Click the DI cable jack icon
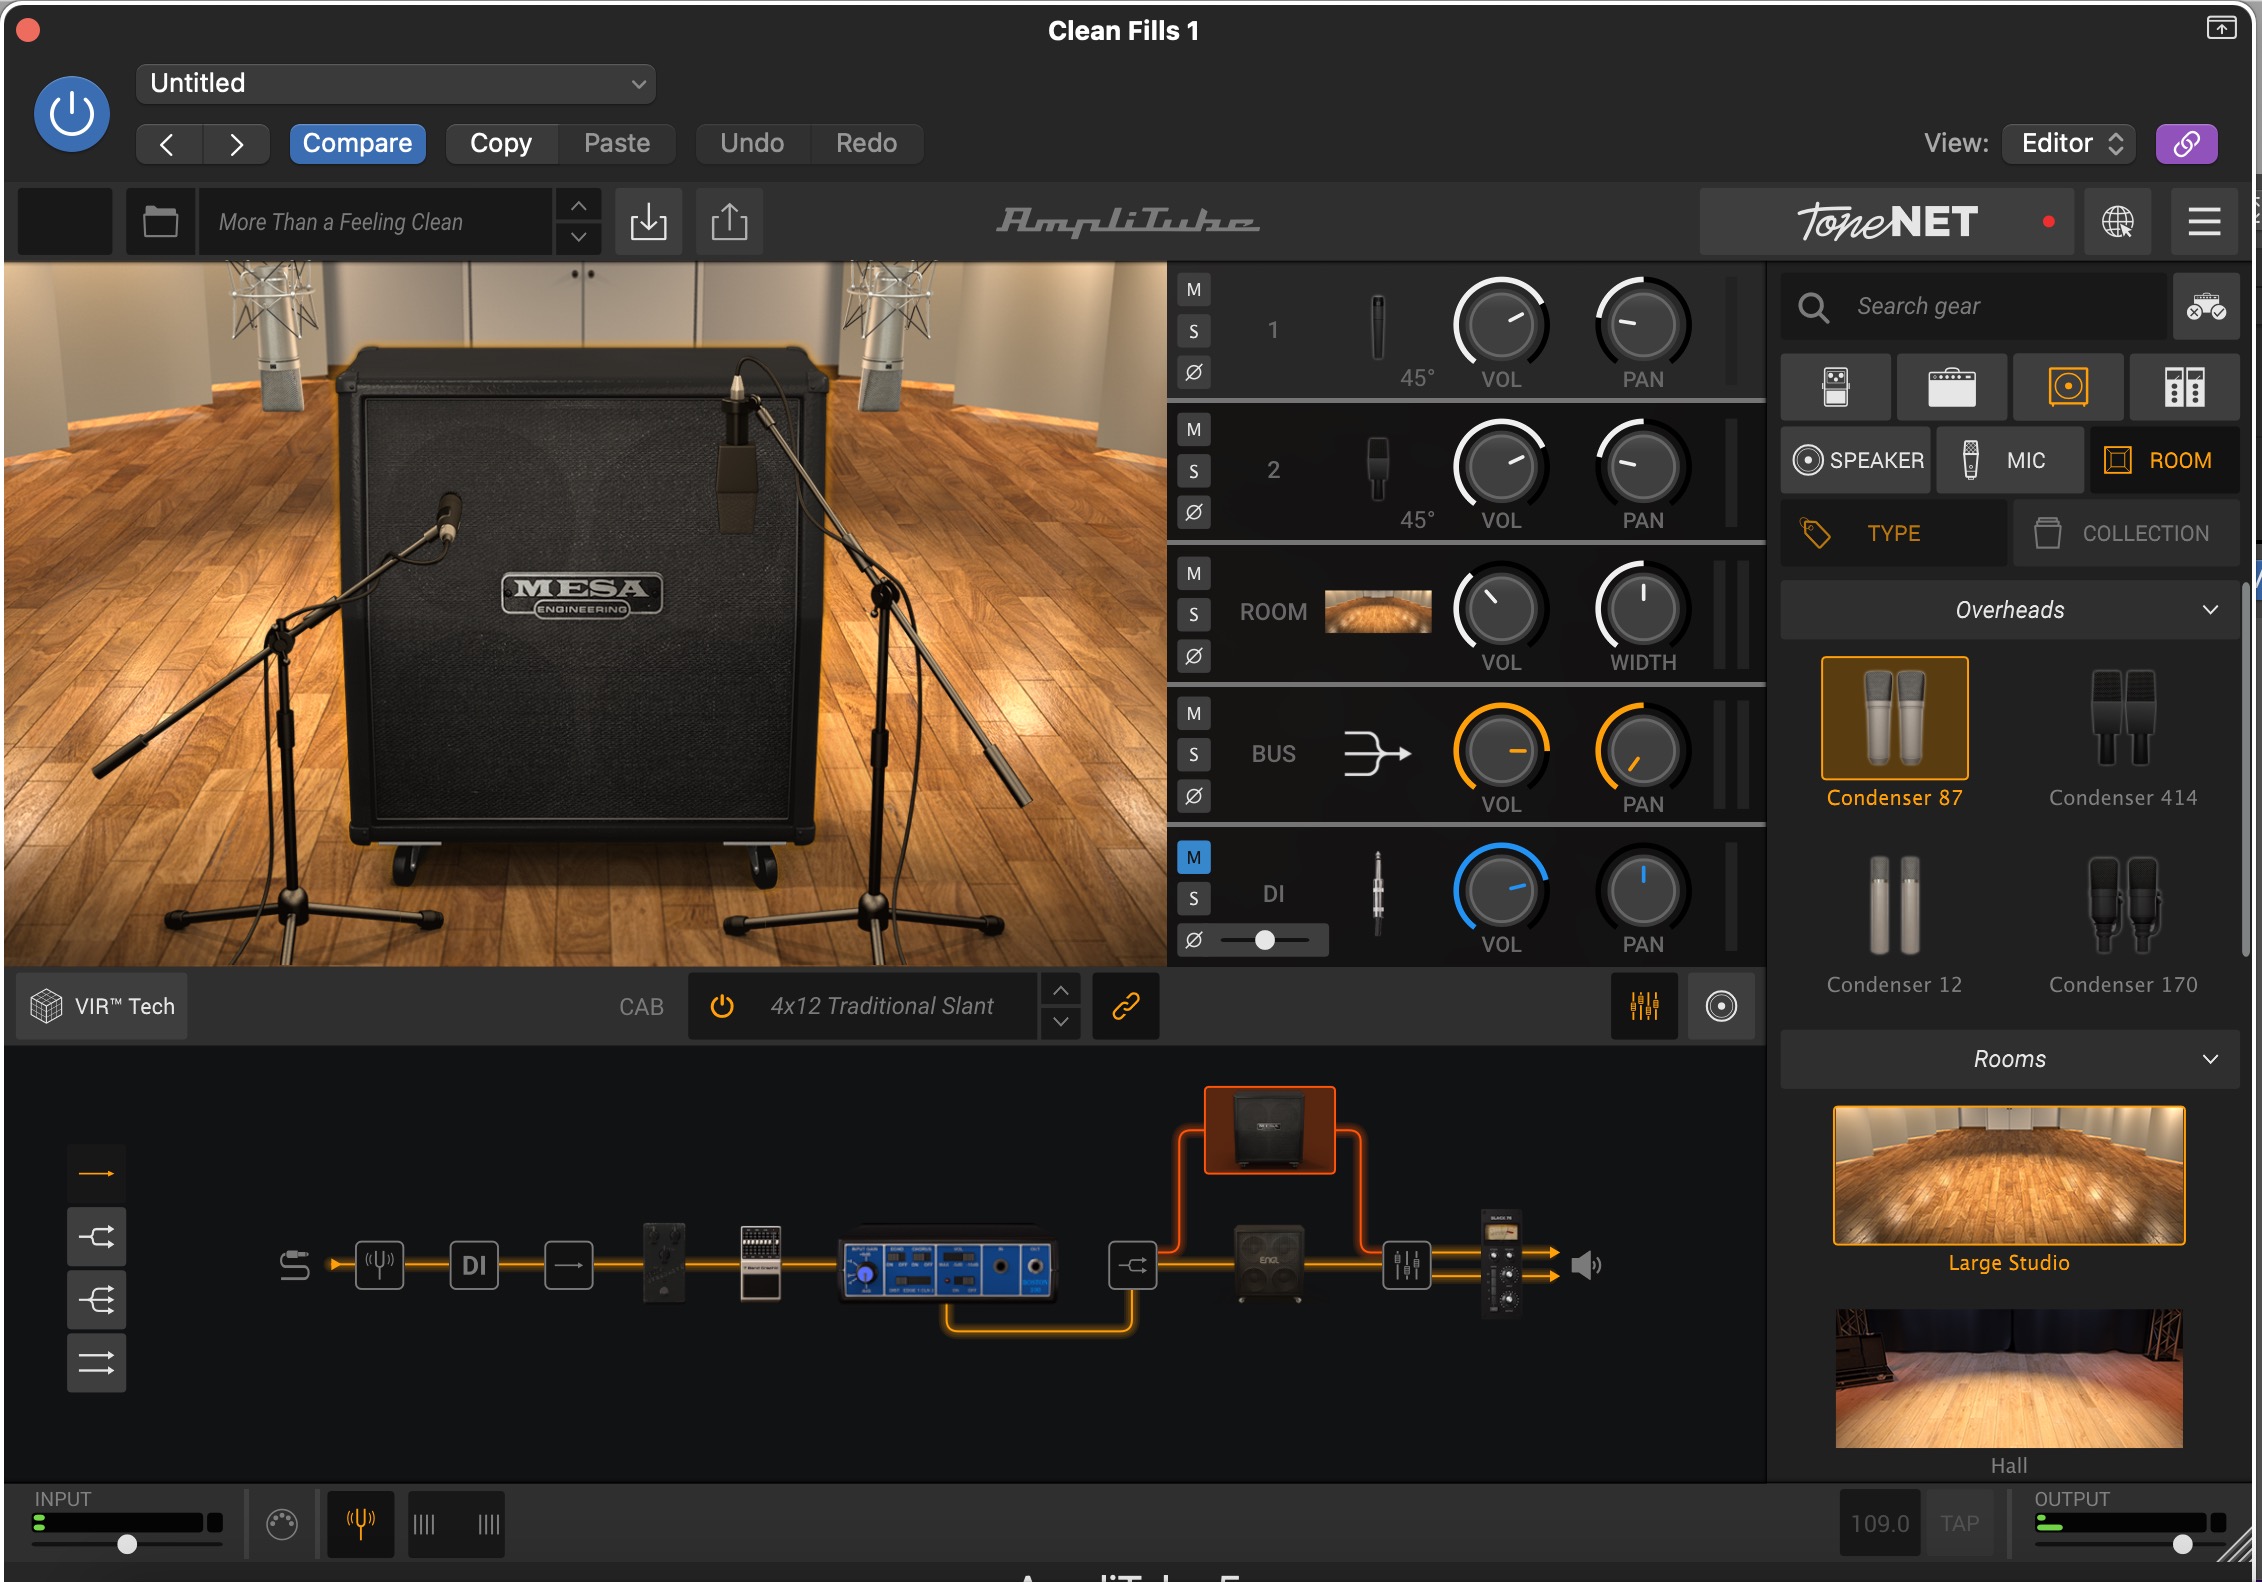Viewport: 2262px width, 1582px height. tap(1378, 893)
